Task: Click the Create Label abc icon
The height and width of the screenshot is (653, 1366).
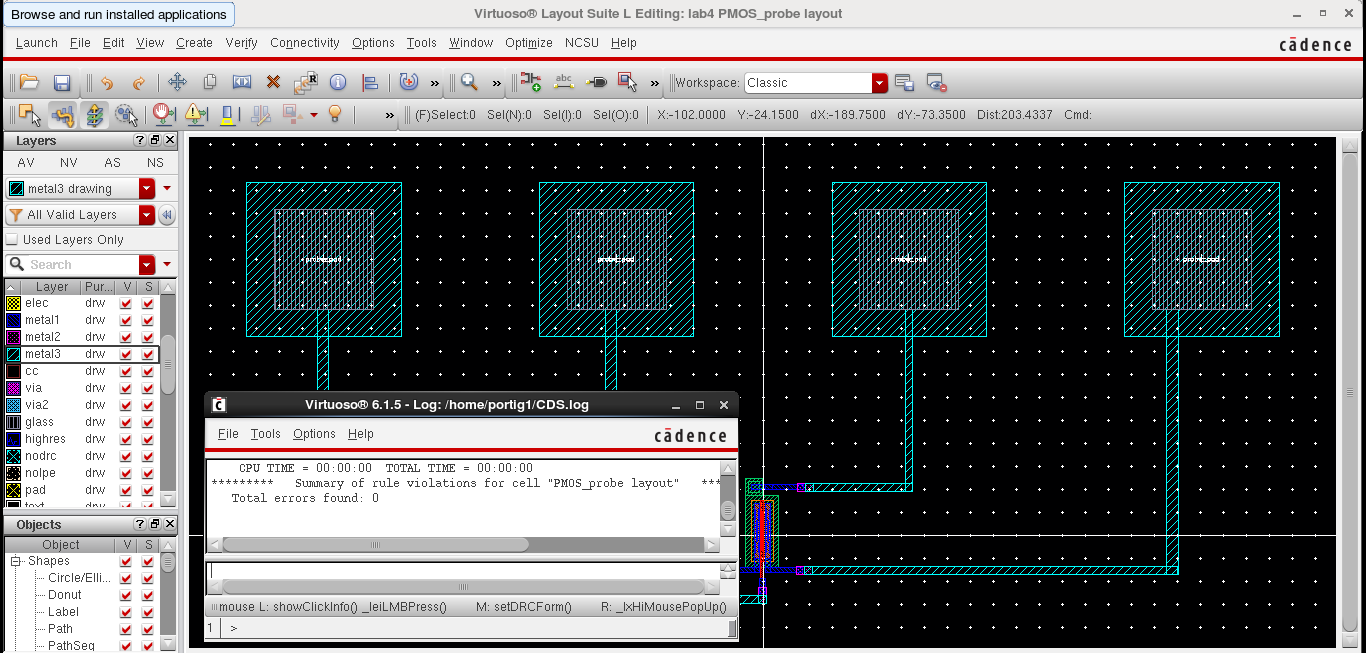Action: click(563, 83)
